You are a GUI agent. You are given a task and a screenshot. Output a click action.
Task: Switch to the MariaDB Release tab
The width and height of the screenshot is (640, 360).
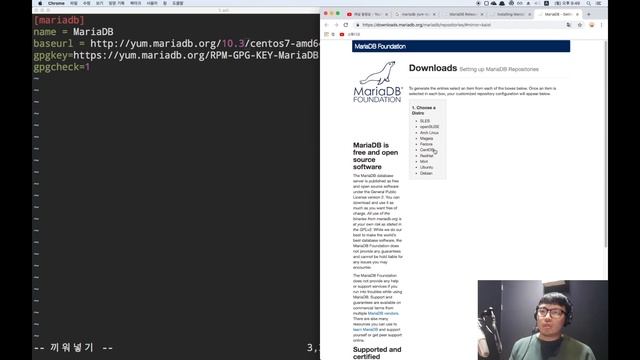462,14
